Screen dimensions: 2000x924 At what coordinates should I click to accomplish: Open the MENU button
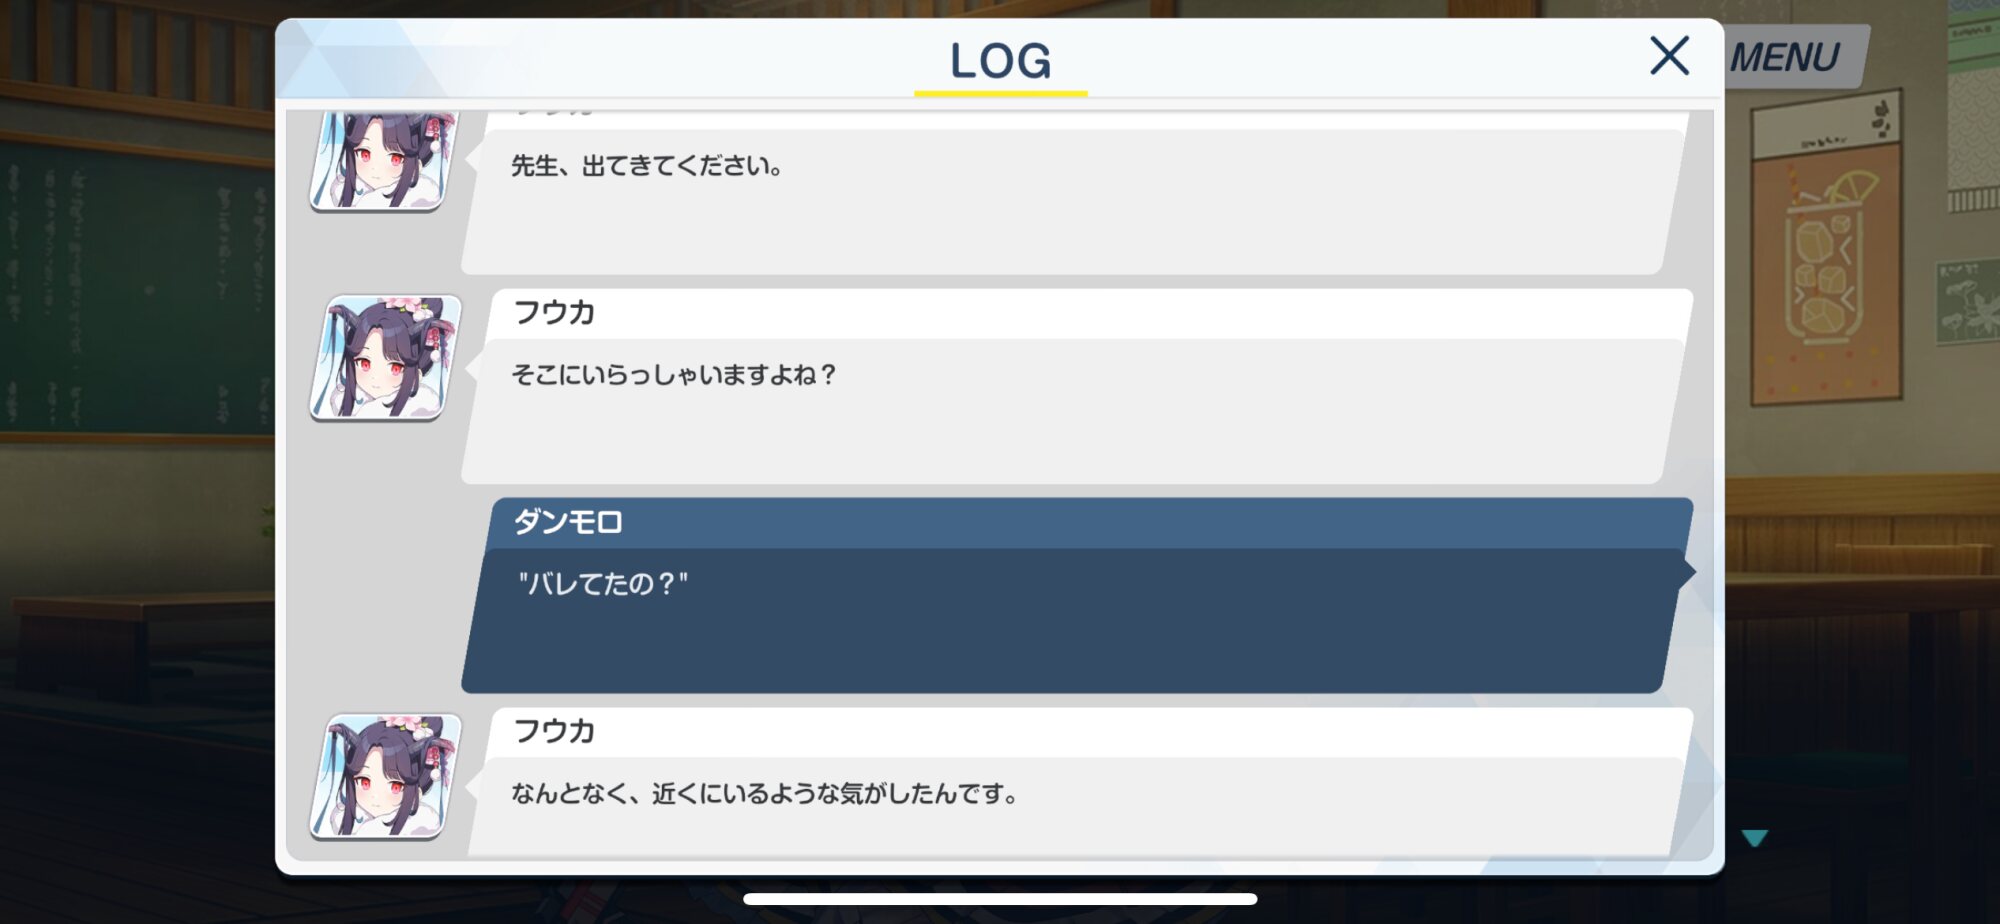(1786, 57)
